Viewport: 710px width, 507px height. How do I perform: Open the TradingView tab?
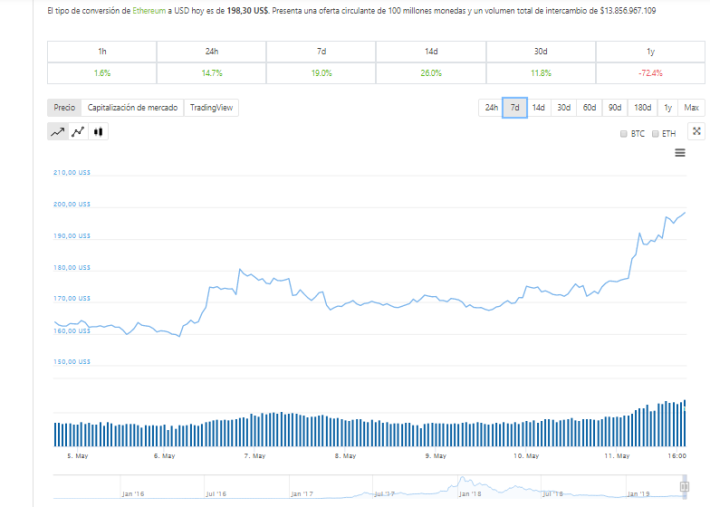tap(212, 107)
